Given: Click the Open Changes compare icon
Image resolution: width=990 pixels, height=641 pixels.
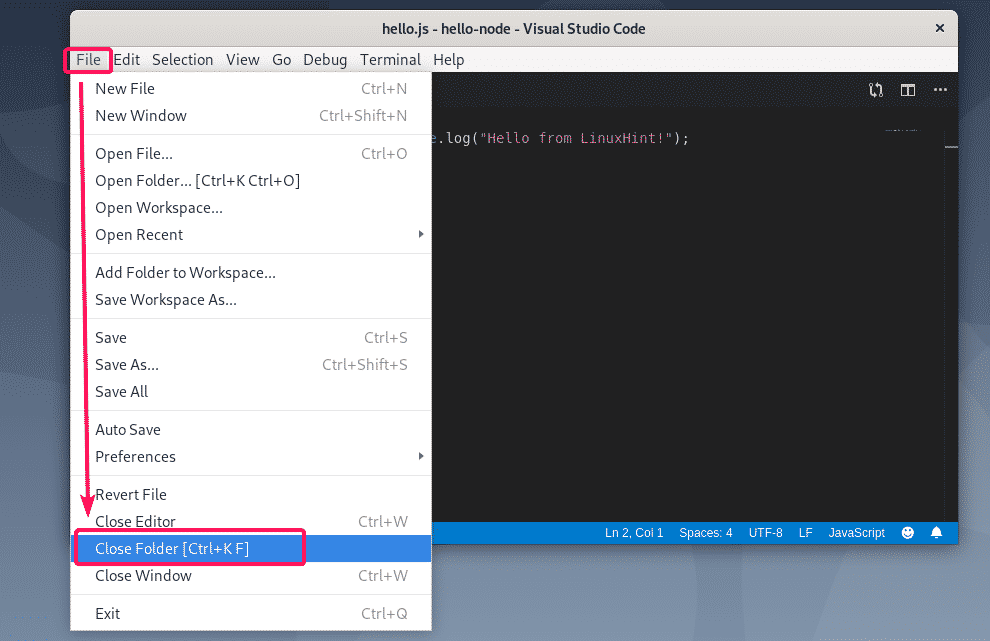Looking at the screenshot, I should [x=876, y=90].
